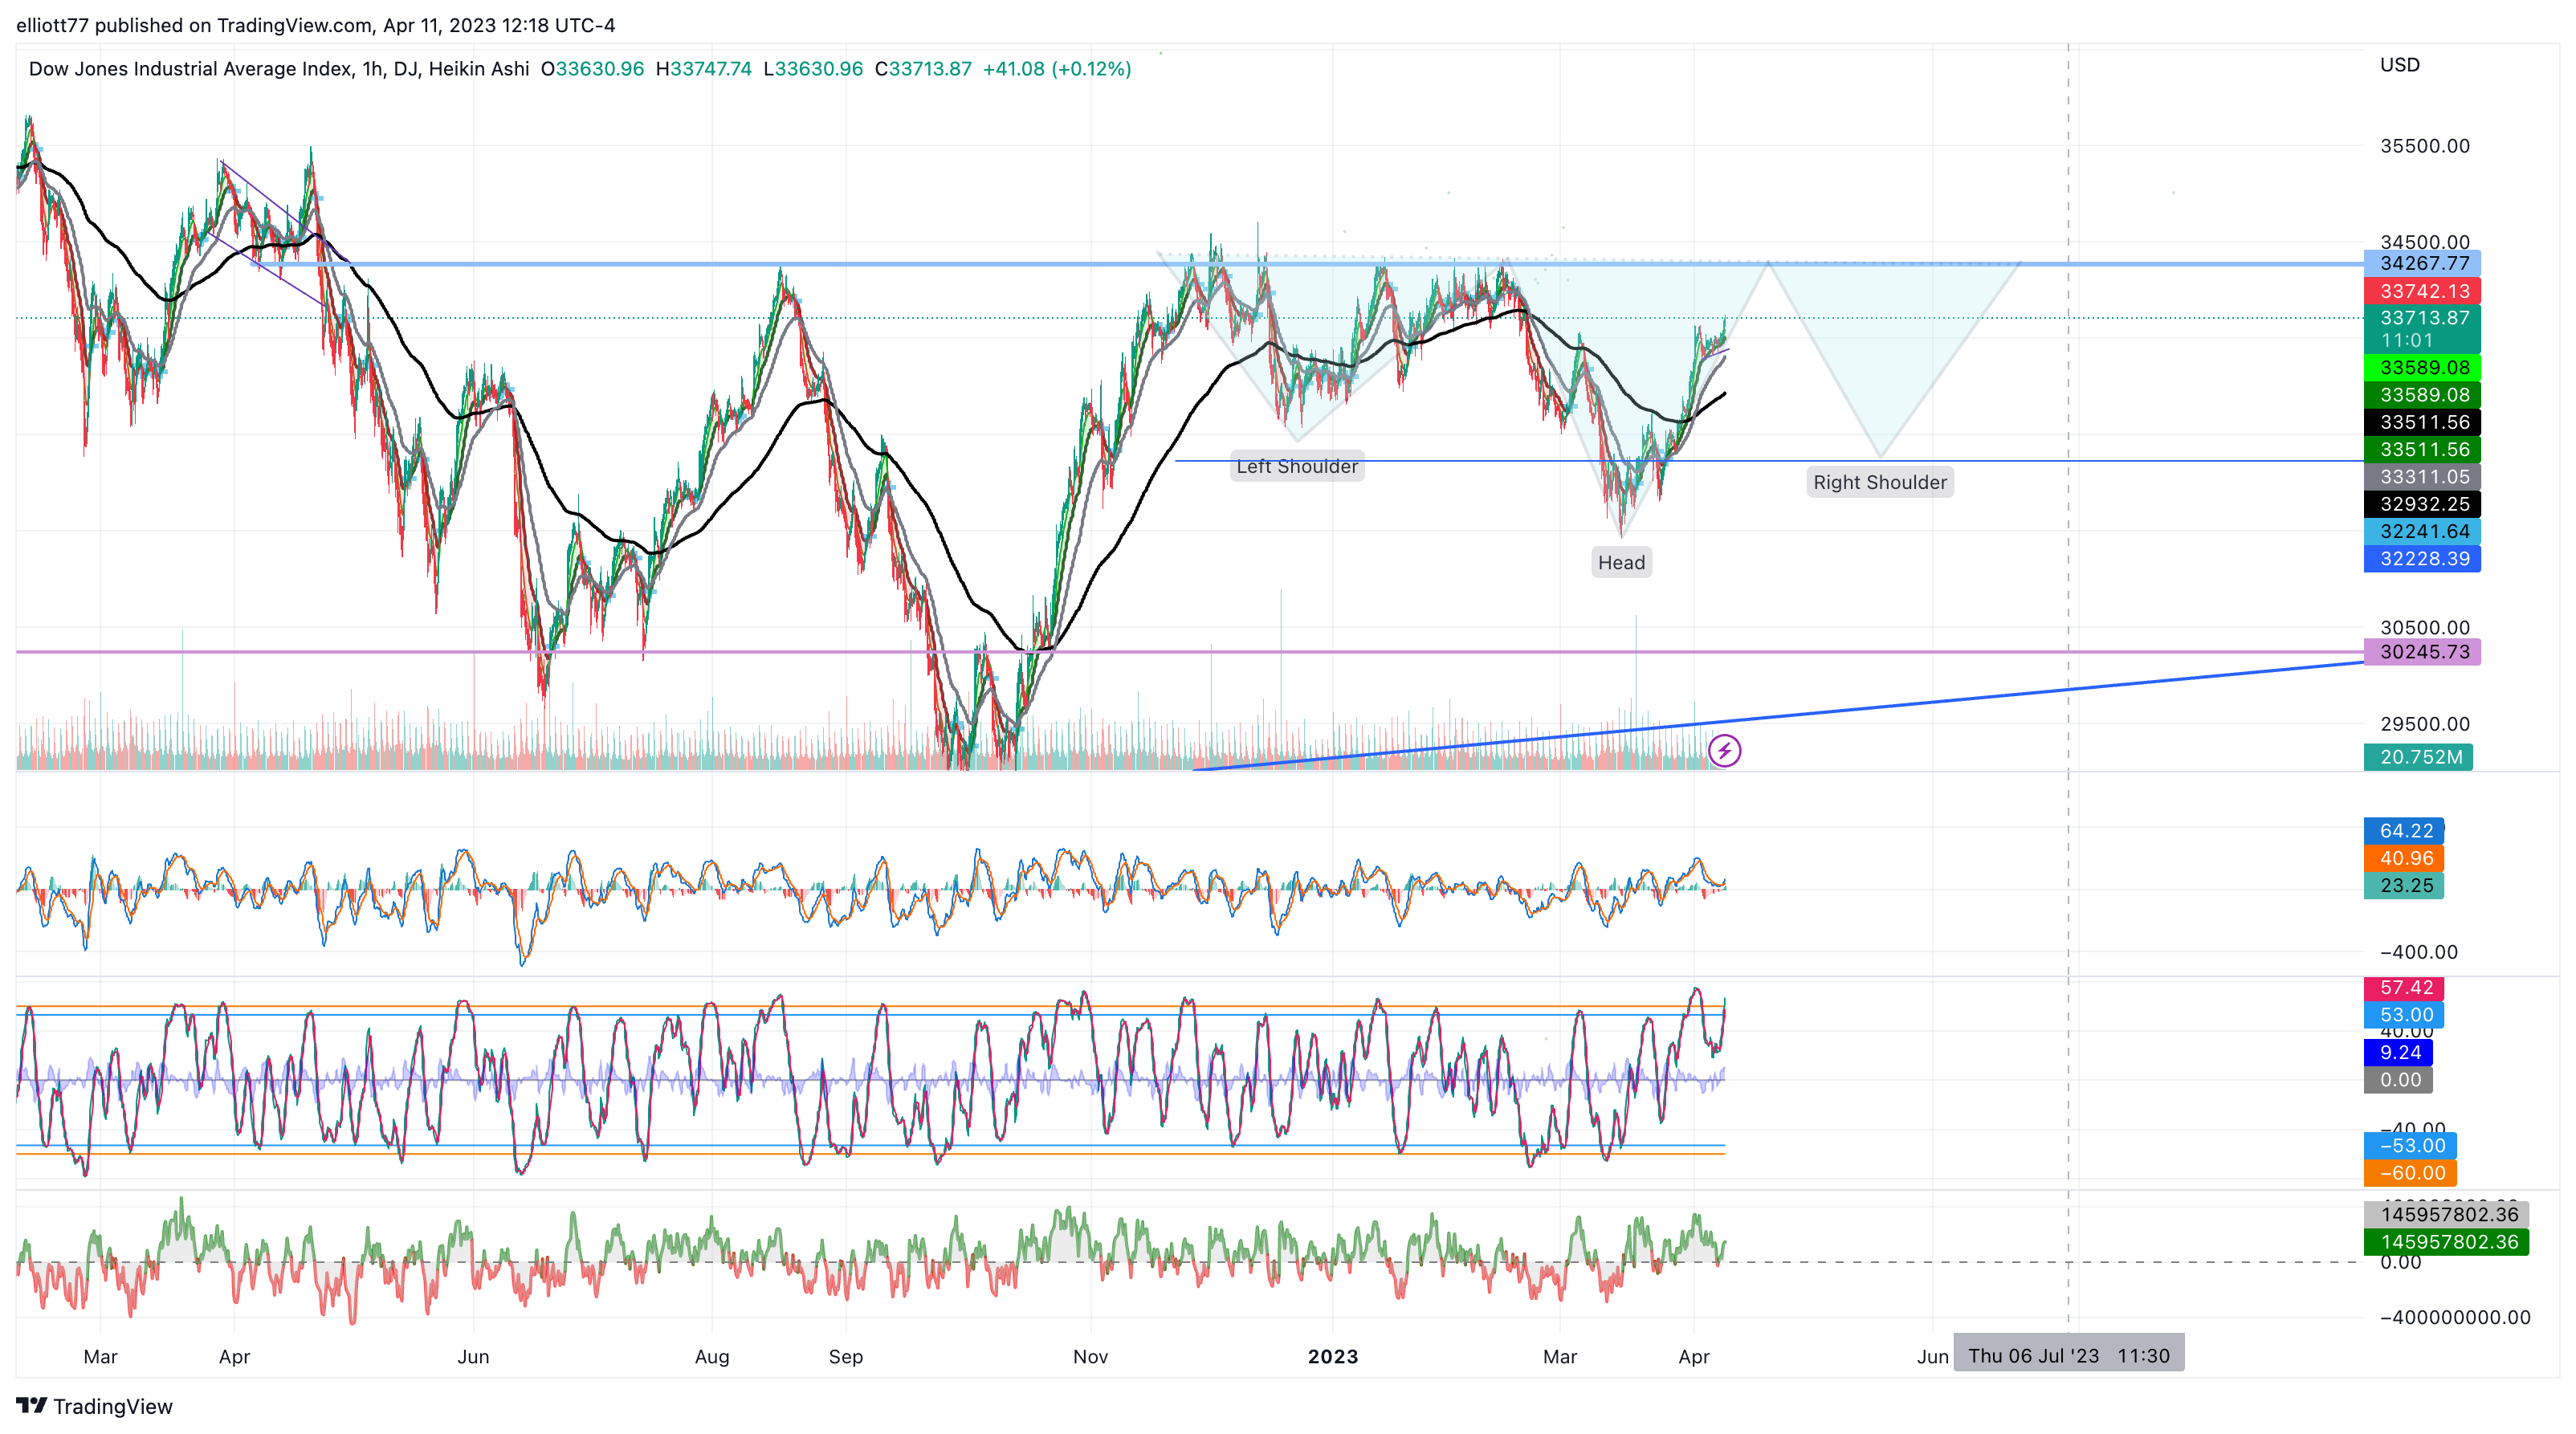The height and width of the screenshot is (1434, 2576).
Task: Click the green 145957802.36 value tag
Action: tap(2446, 1242)
